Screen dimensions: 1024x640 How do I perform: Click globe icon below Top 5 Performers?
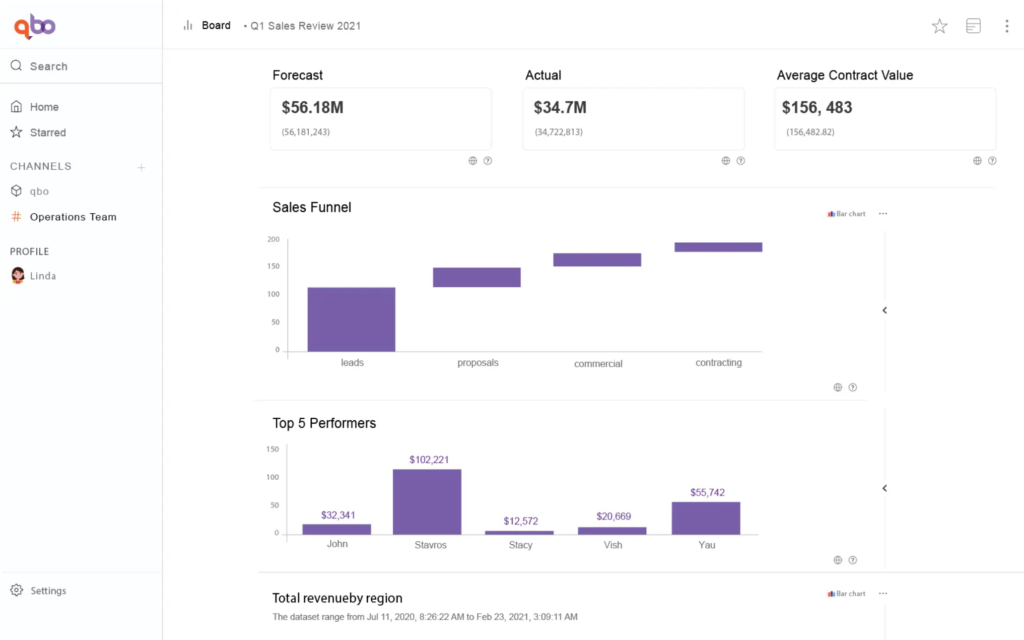pyautogui.click(x=838, y=560)
